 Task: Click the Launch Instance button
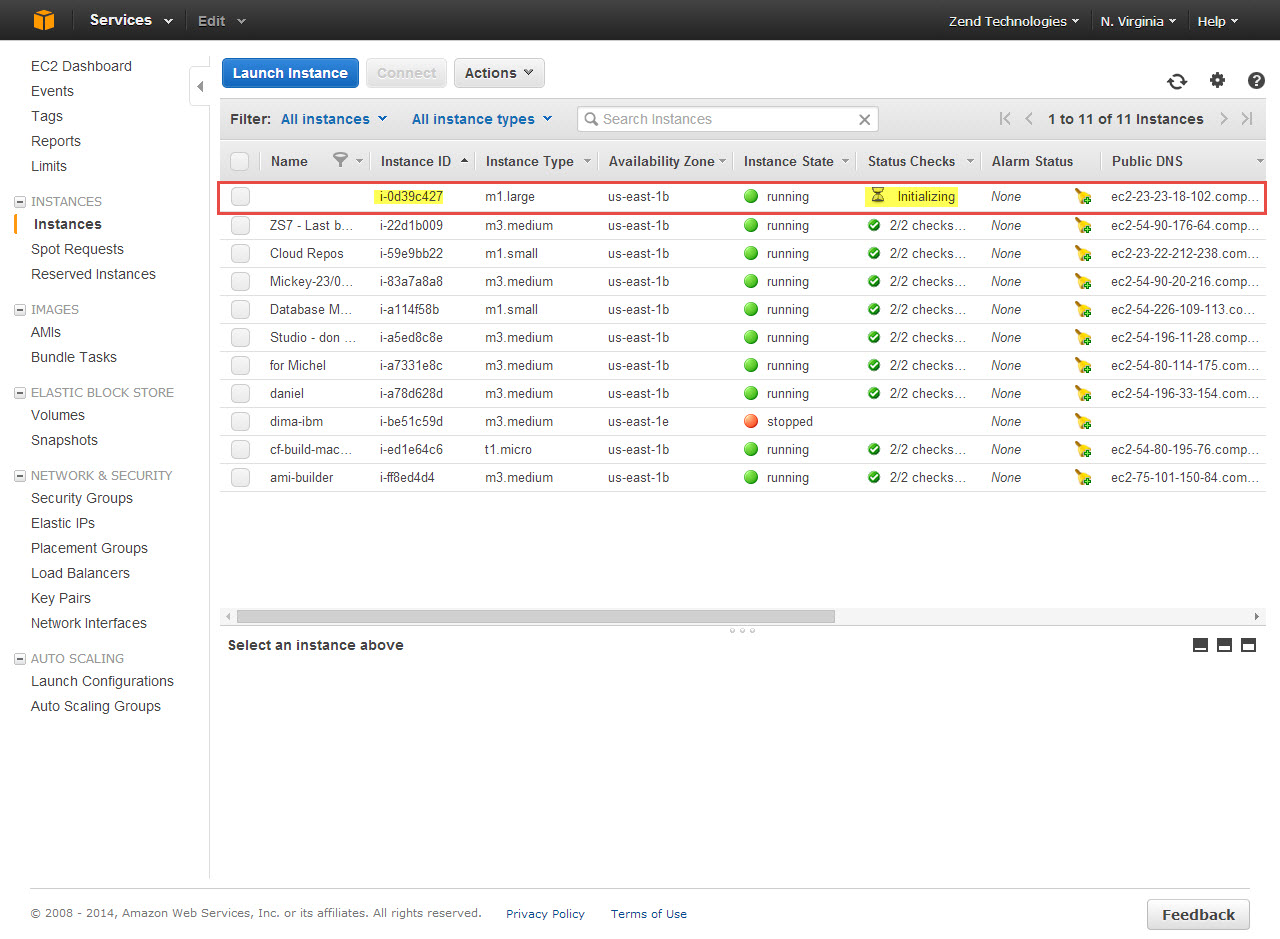(290, 72)
